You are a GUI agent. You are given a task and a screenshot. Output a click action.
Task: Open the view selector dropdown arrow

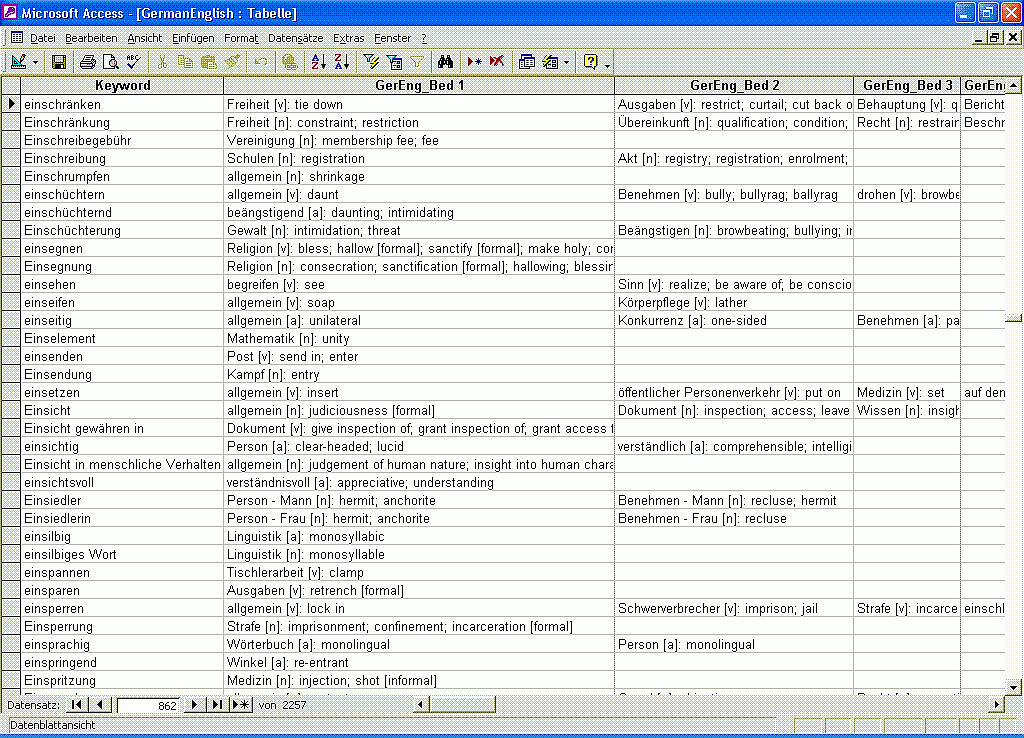tap(35, 63)
